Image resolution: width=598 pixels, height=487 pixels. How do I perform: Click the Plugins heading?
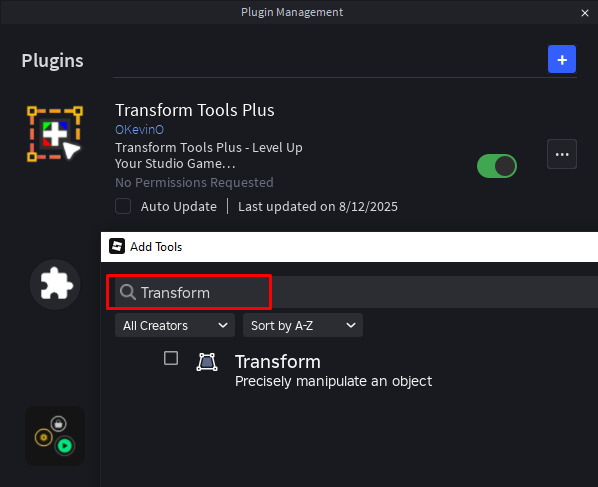tap(52, 61)
